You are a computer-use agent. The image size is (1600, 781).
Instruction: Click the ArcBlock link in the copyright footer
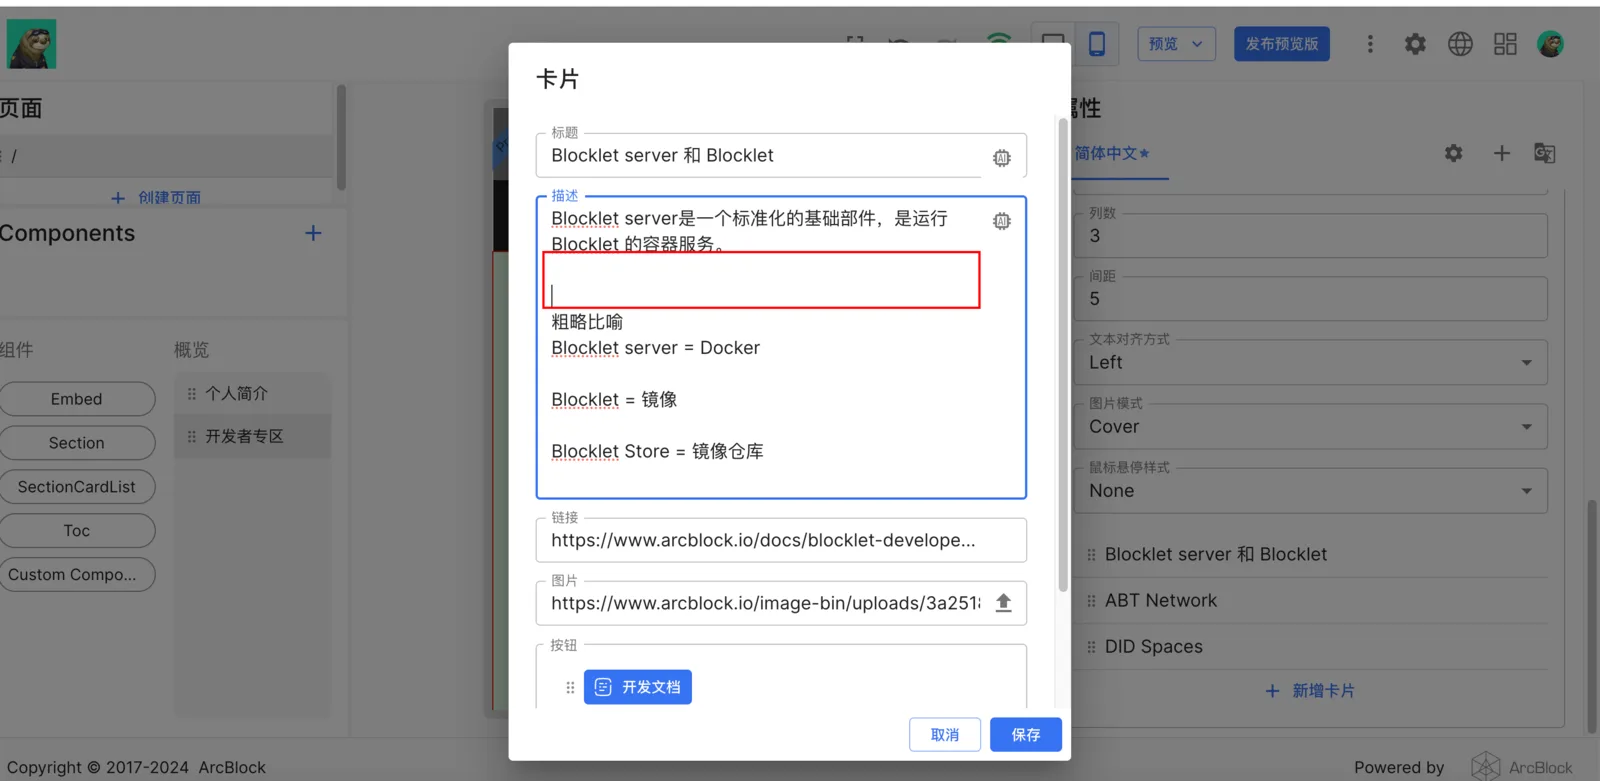[232, 768]
